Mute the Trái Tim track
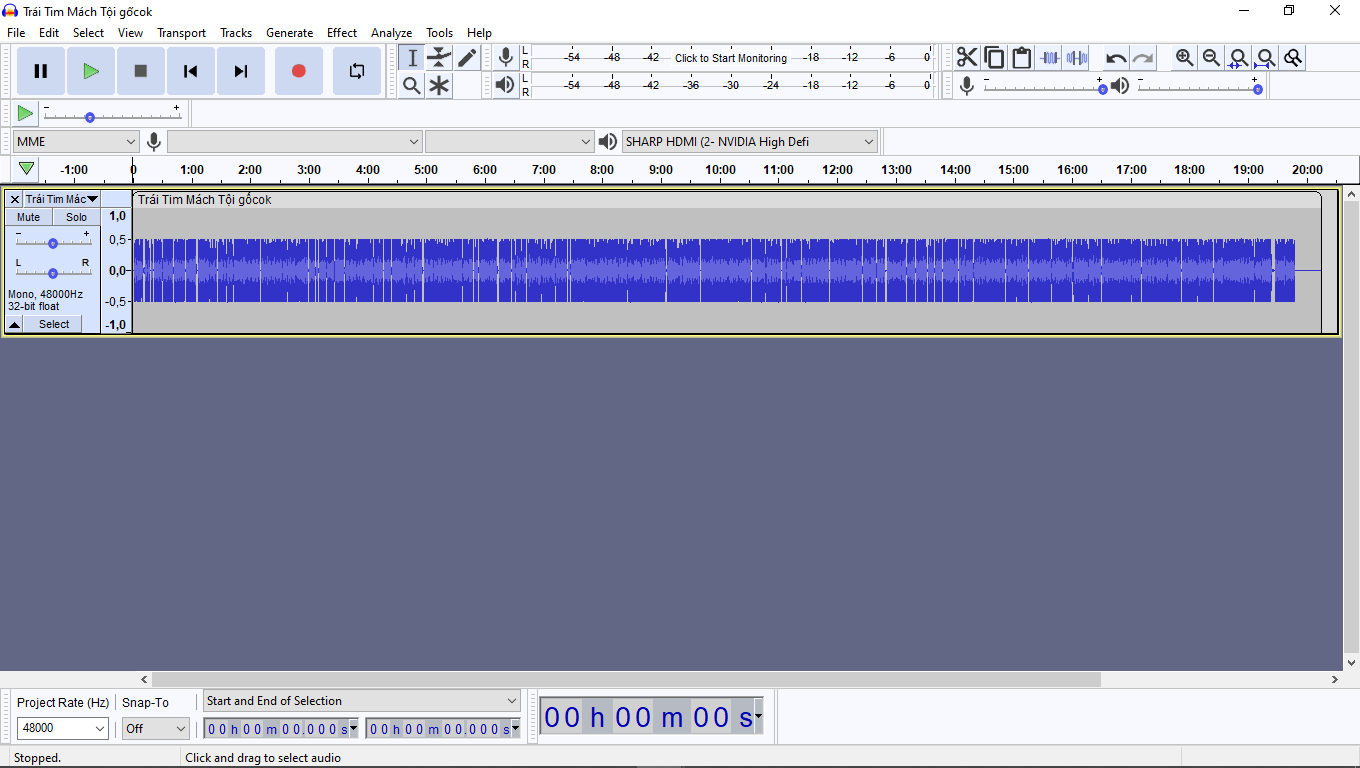The height and width of the screenshot is (768, 1360). 29,217
